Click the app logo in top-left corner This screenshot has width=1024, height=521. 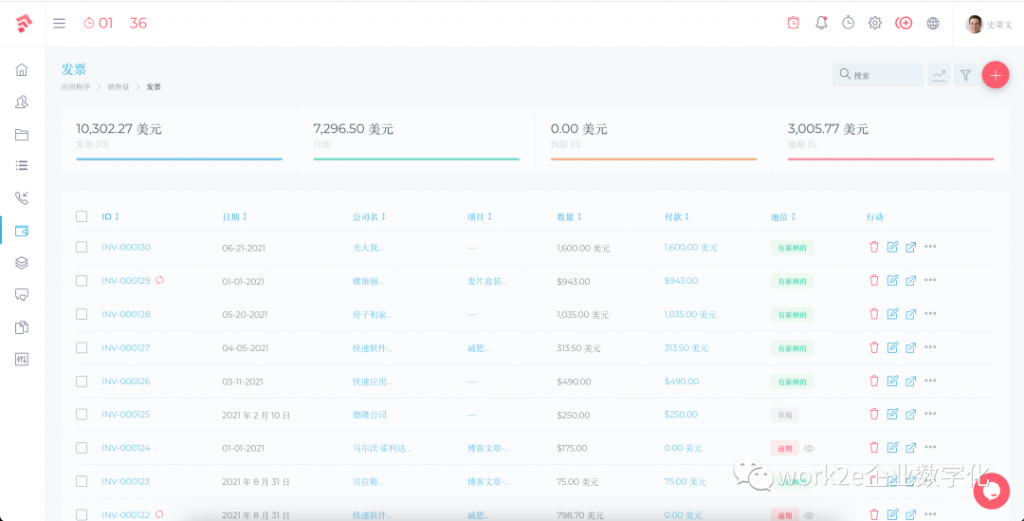pyautogui.click(x=23, y=24)
